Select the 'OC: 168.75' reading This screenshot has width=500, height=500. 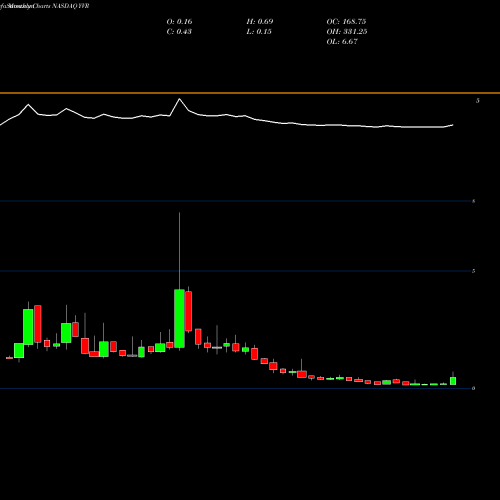pyautogui.click(x=346, y=22)
